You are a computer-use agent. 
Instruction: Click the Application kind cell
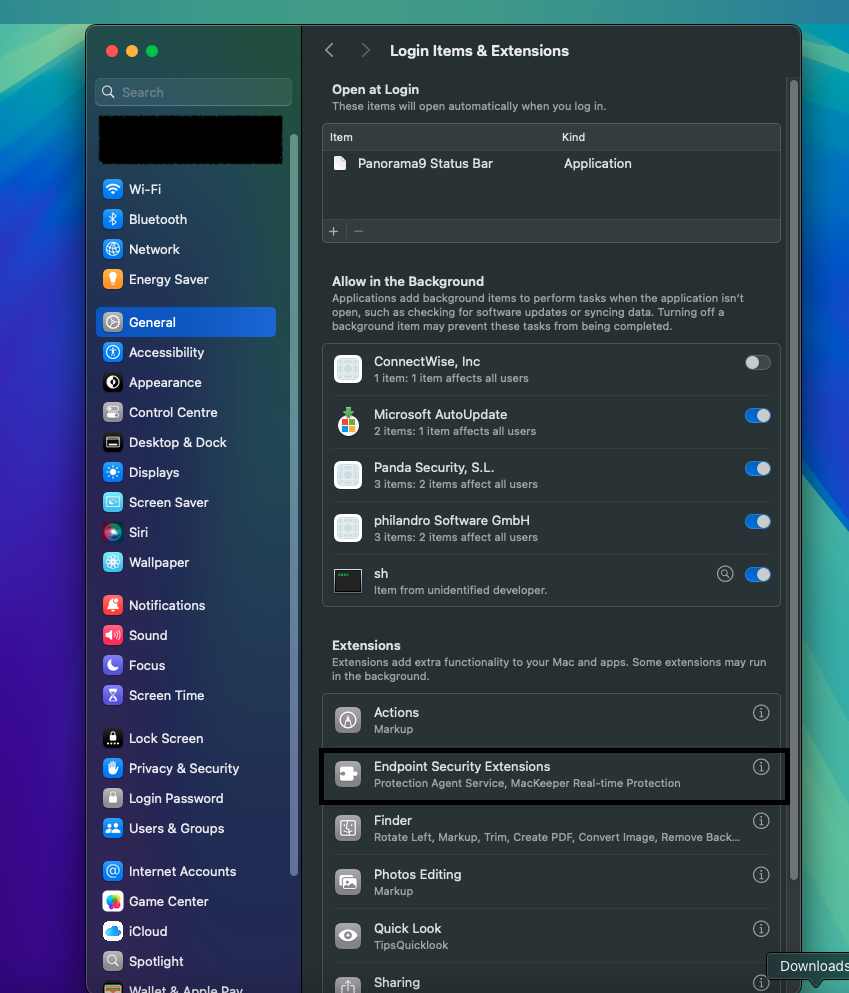598,163
